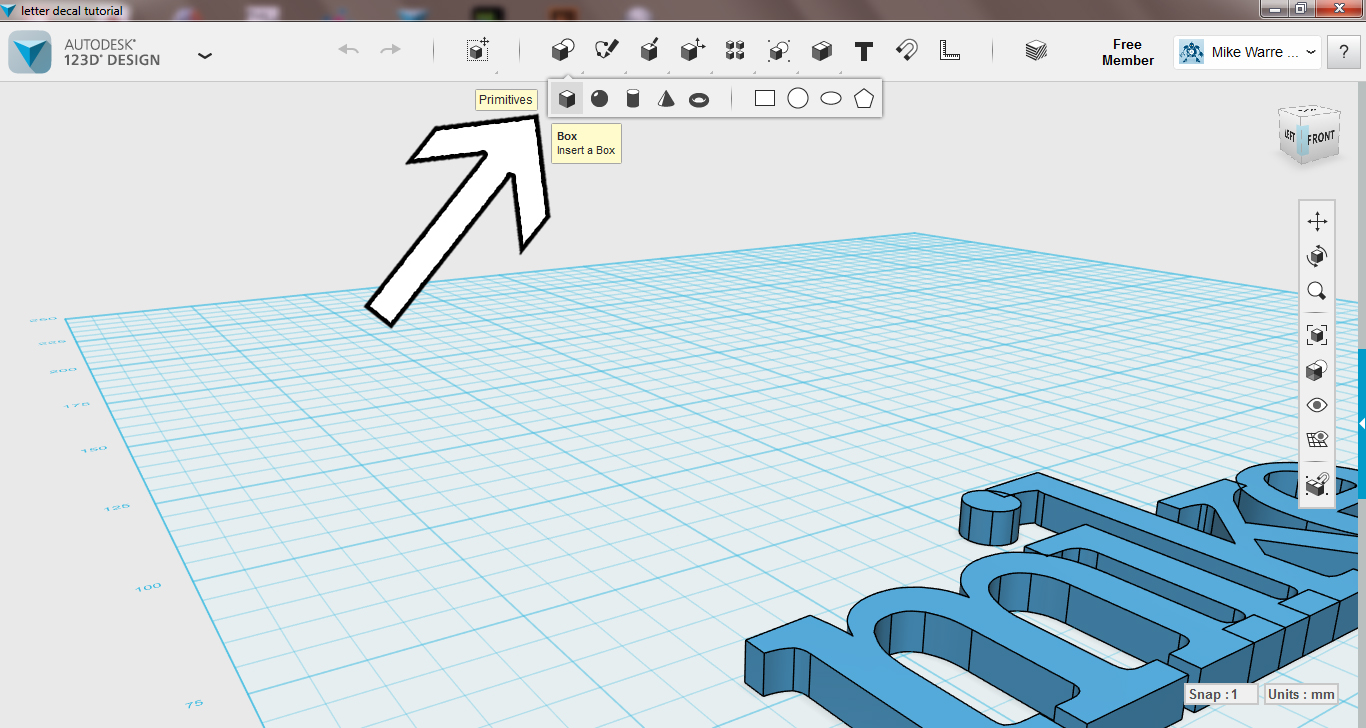The image size is (1366, 728).
Task: Insert a Torus primitive
Action: (699, 99)
